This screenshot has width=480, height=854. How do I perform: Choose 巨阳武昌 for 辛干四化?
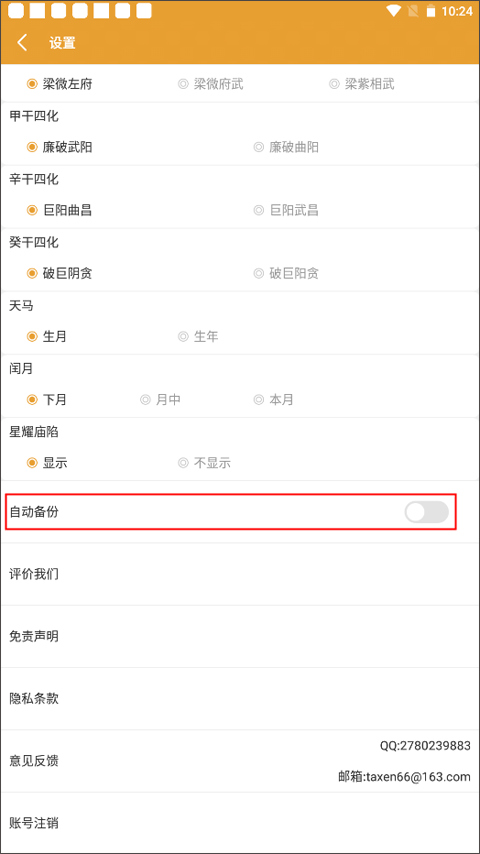(x=286, y=210)
